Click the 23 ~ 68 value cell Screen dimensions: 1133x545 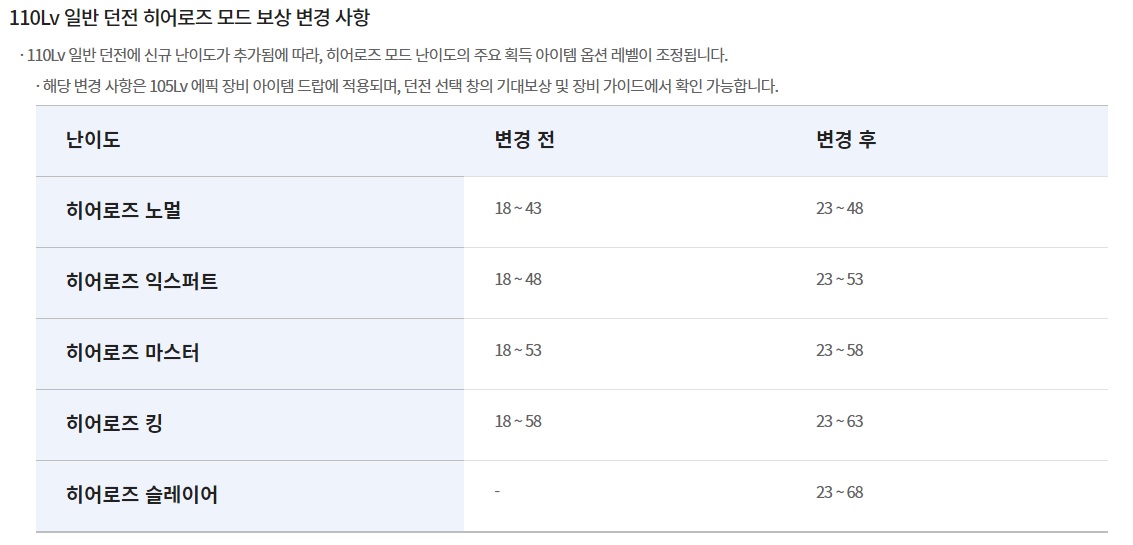(x=840, y=492)
